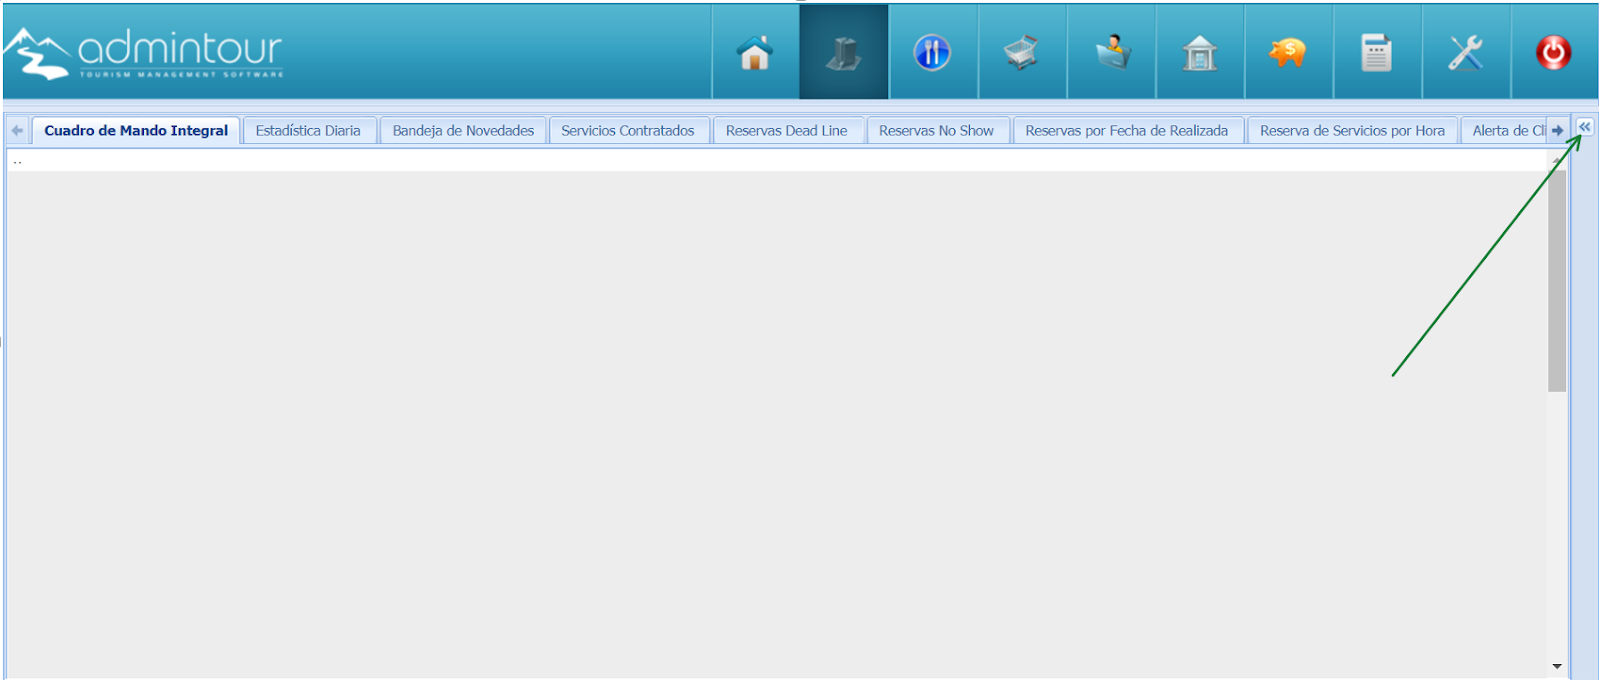Open the Servicios Contratados tab
The image size is (1600, 680).
pos(628,131)
